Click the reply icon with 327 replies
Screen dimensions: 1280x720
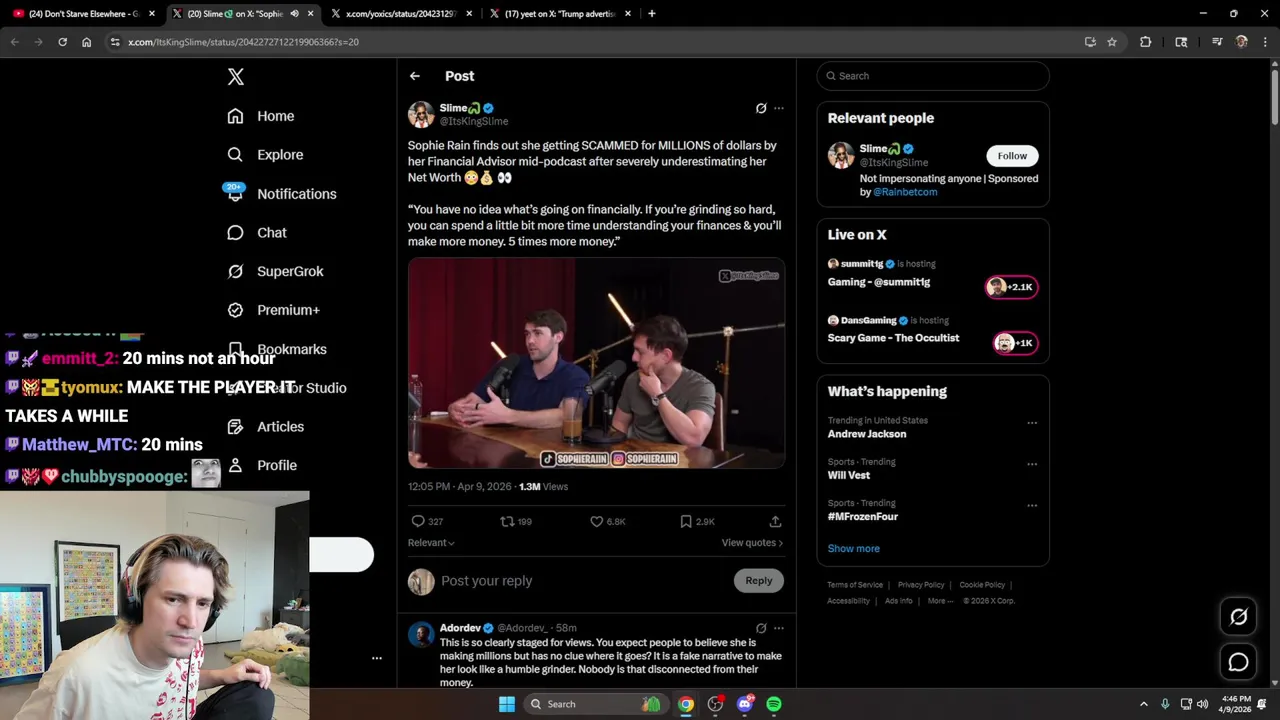(418, 521)
